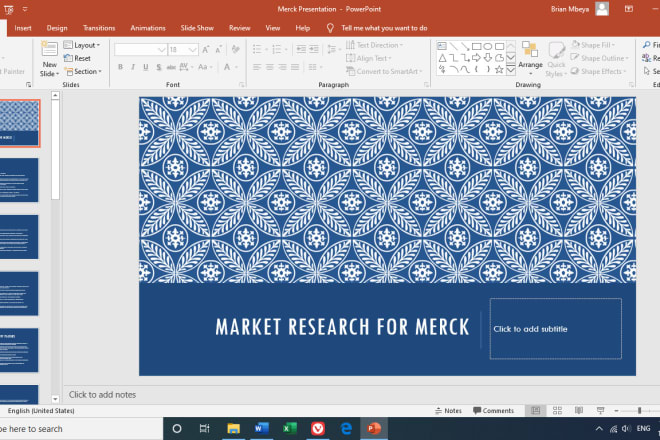Open Line Spacing options
Screen dimensions: 660x440
333,49
